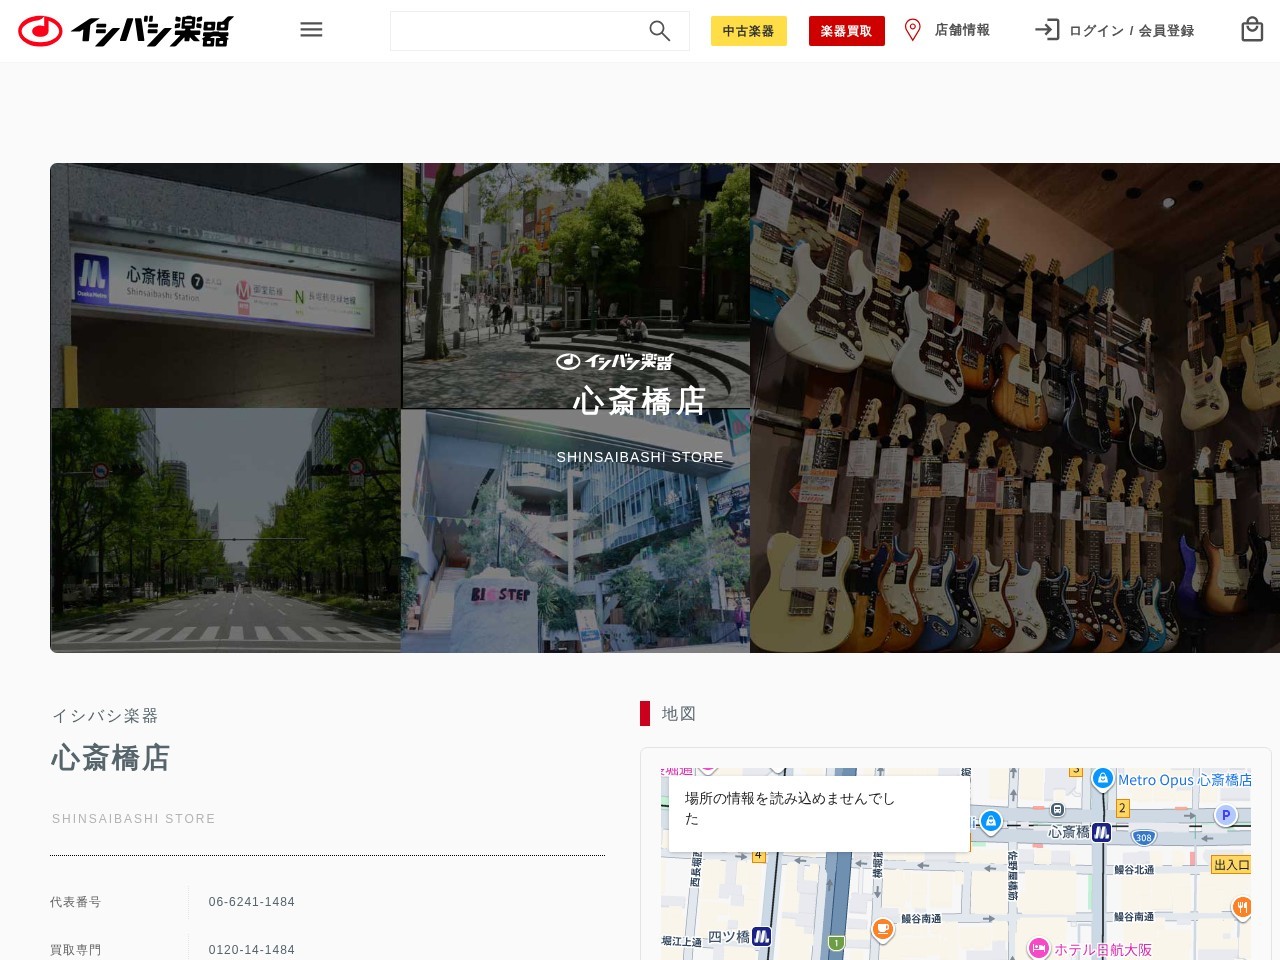
Task: Click the 心斎橋駅 station sign photo
Action: (225, 286)
